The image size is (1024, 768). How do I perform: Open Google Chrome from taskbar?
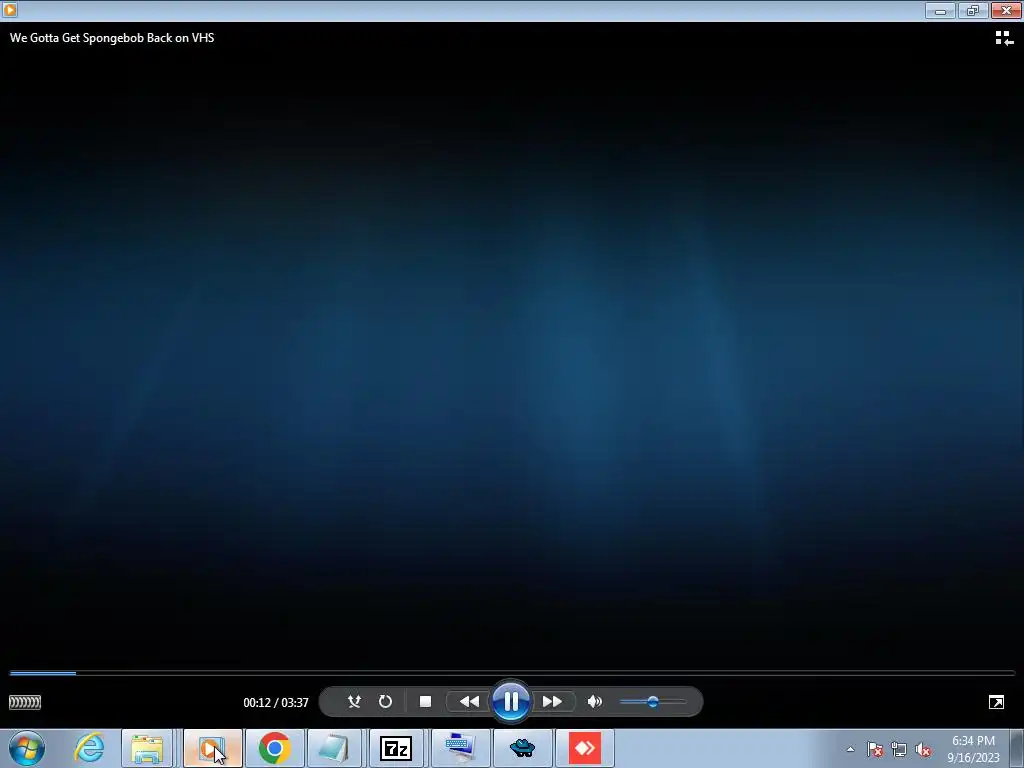point(274,748)
